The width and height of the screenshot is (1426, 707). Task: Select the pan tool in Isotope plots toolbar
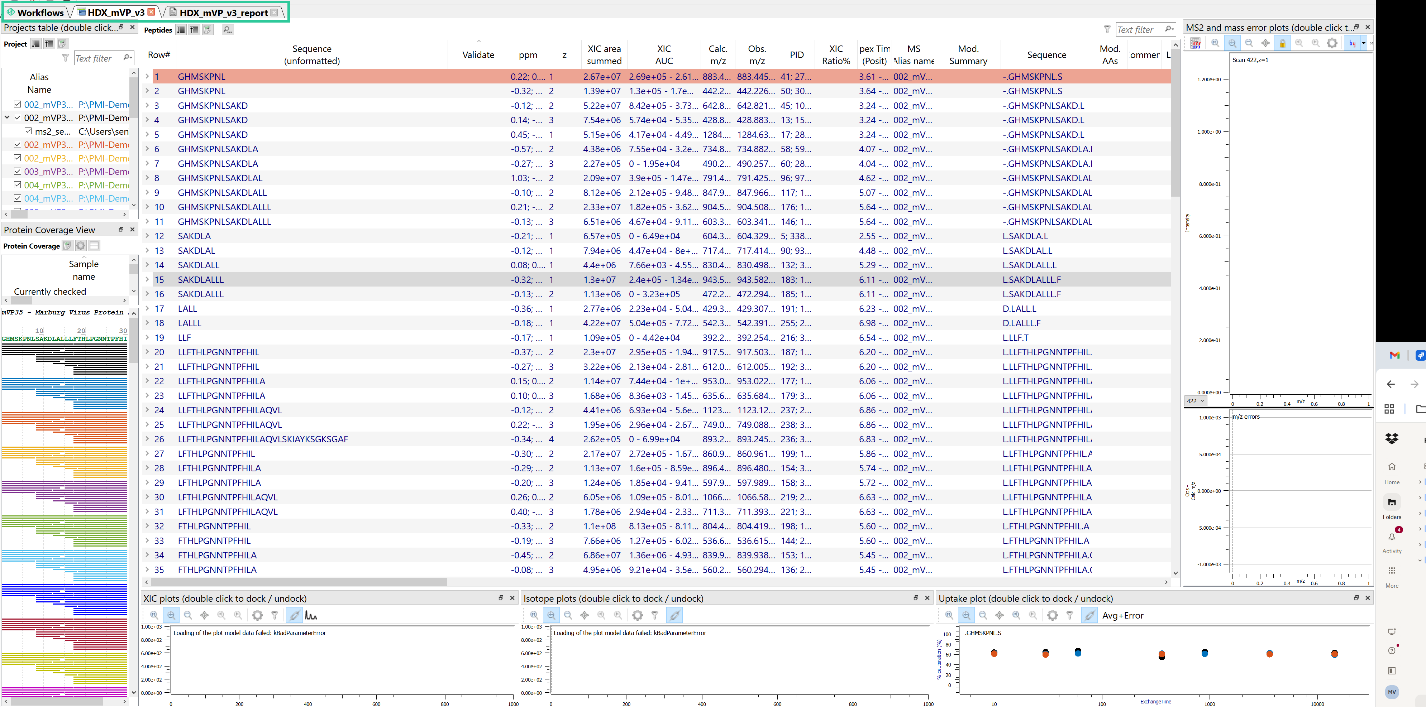(584, 615)
